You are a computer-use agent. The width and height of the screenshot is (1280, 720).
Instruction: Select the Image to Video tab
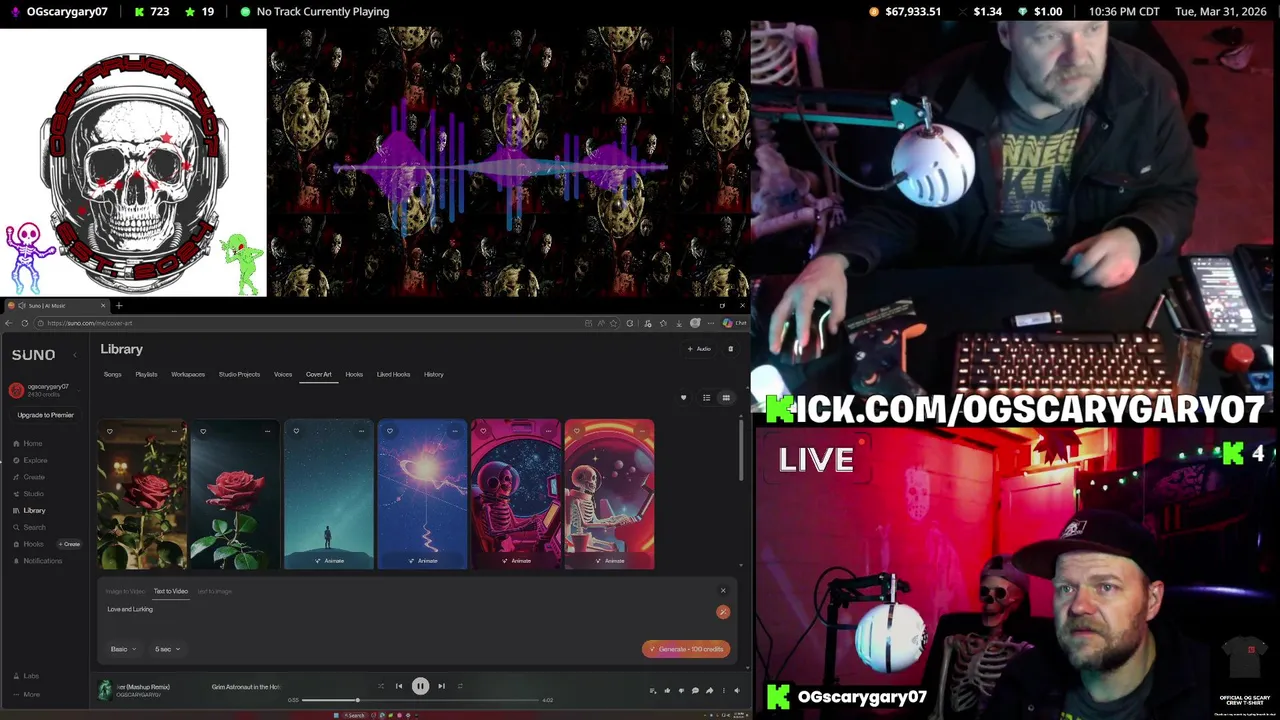point(126,591)
